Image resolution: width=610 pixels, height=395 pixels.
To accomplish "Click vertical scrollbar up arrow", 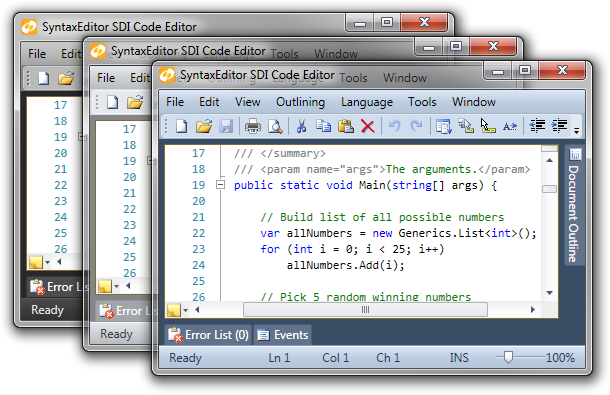I will pos(549,160).
